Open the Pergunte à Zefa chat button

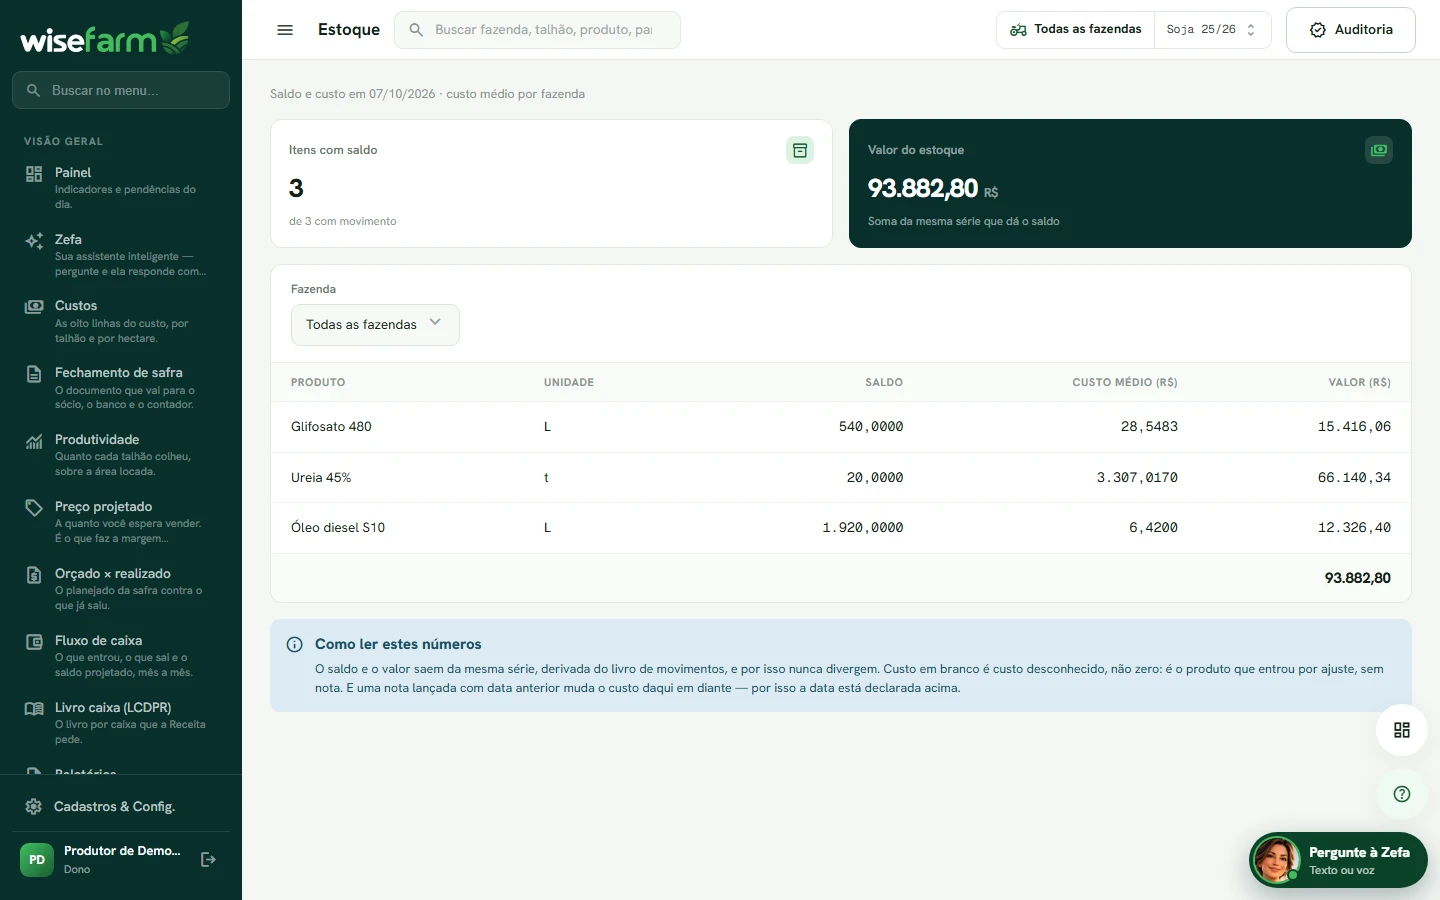coord(1338,860)
